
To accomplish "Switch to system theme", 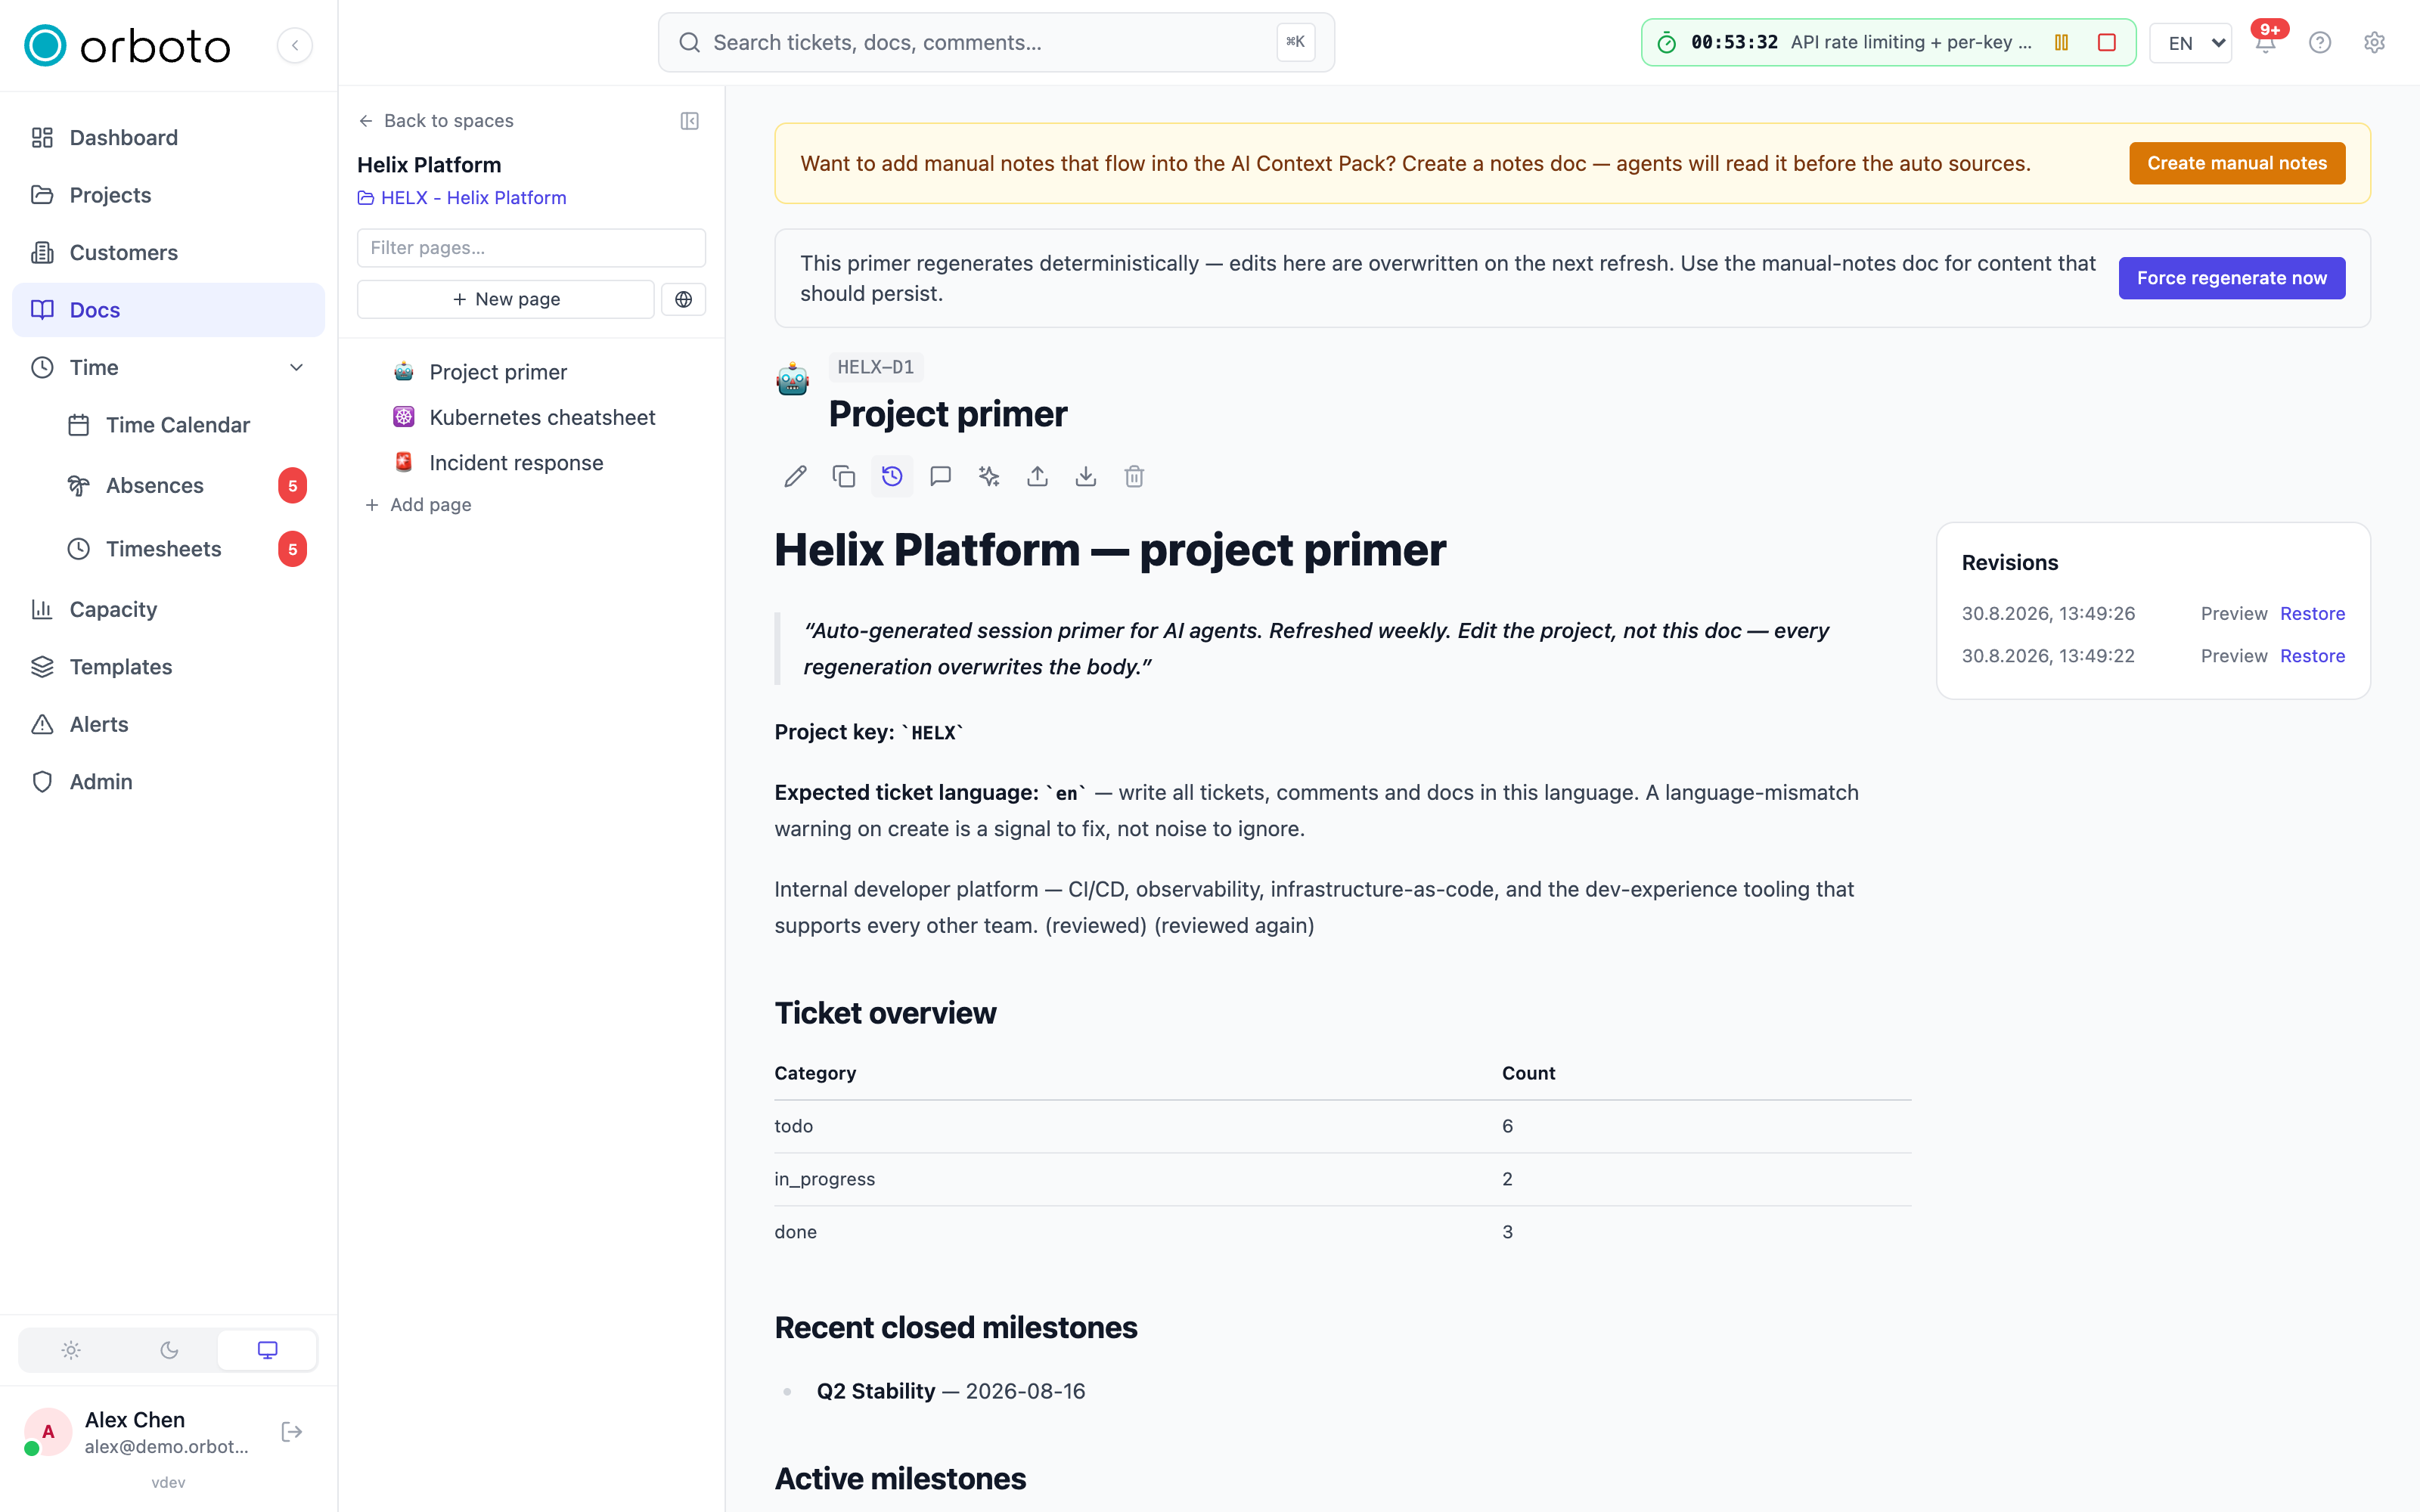I will [267, 1350].
